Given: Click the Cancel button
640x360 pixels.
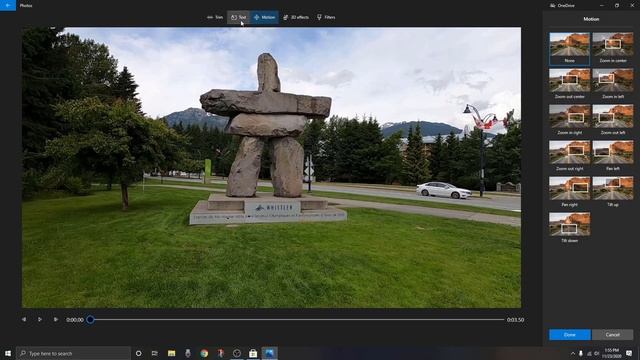Looking at the screenshot, I should pyautogui.click(x=612, y=335).
